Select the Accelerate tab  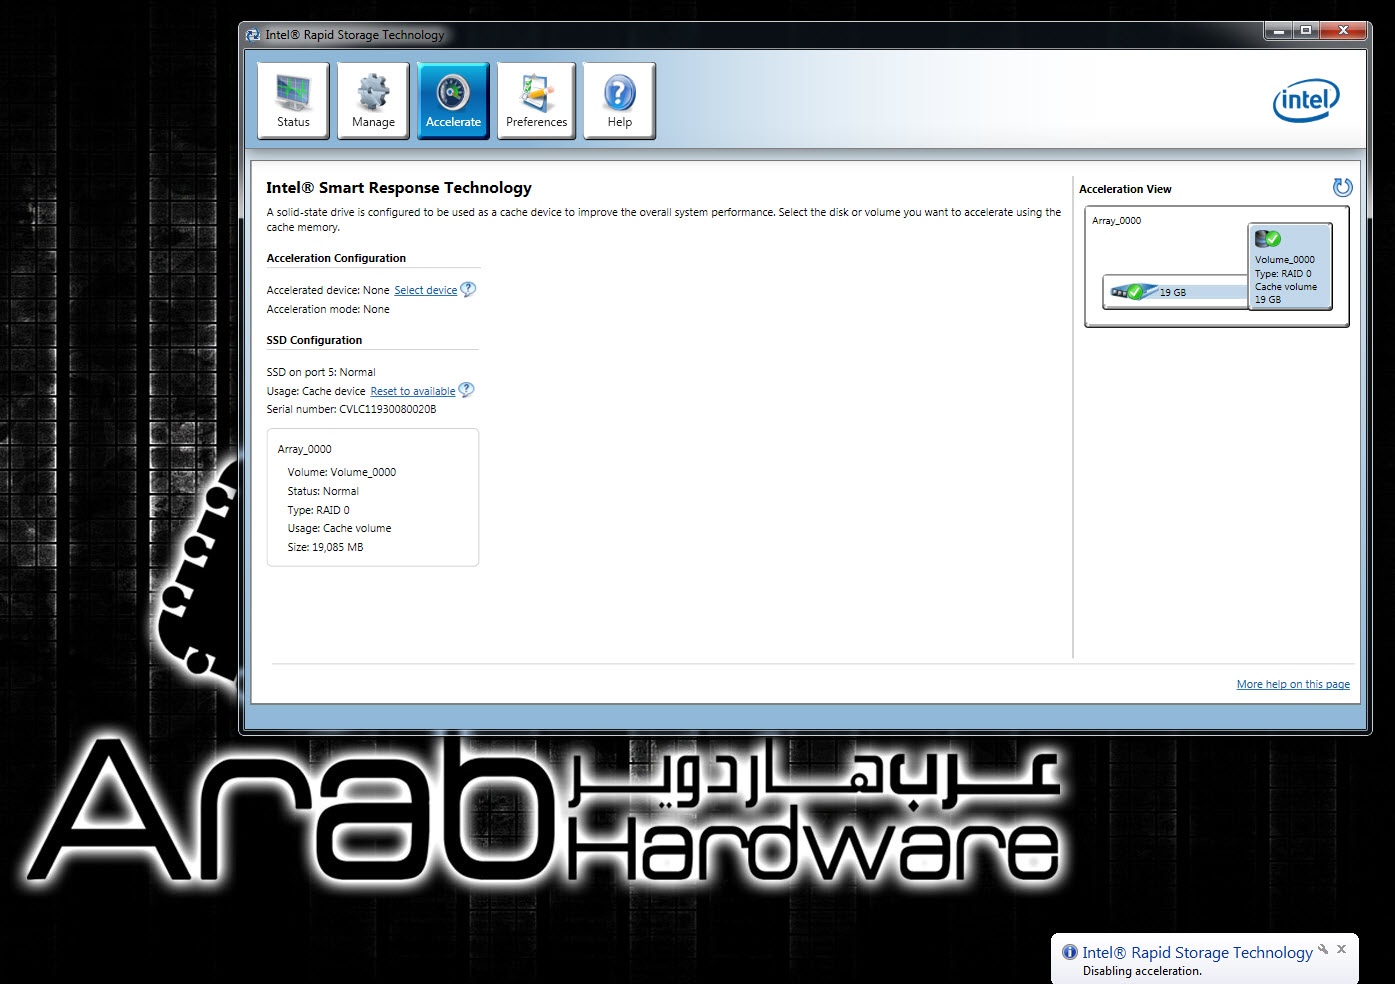coord(453,100)
